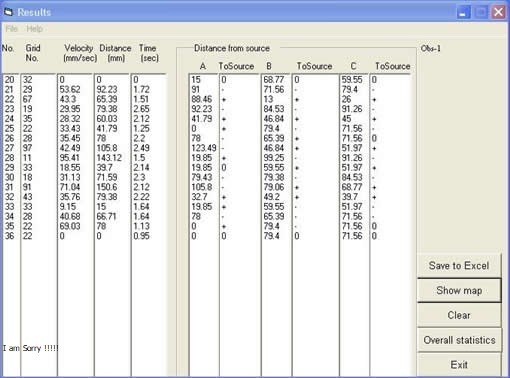
Task: Select column B value 49.2
Action: [x=272, y=197]
